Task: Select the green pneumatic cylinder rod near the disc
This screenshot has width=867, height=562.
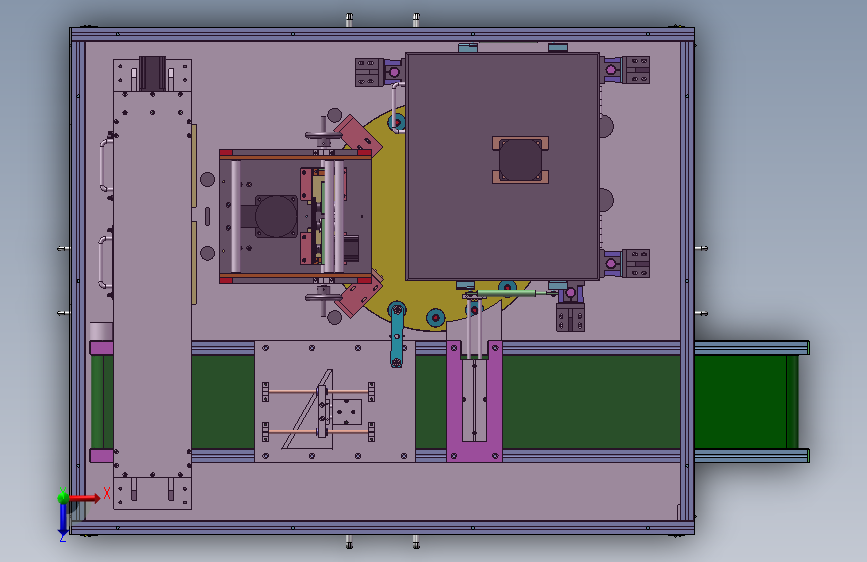Action: coord(506,293)
